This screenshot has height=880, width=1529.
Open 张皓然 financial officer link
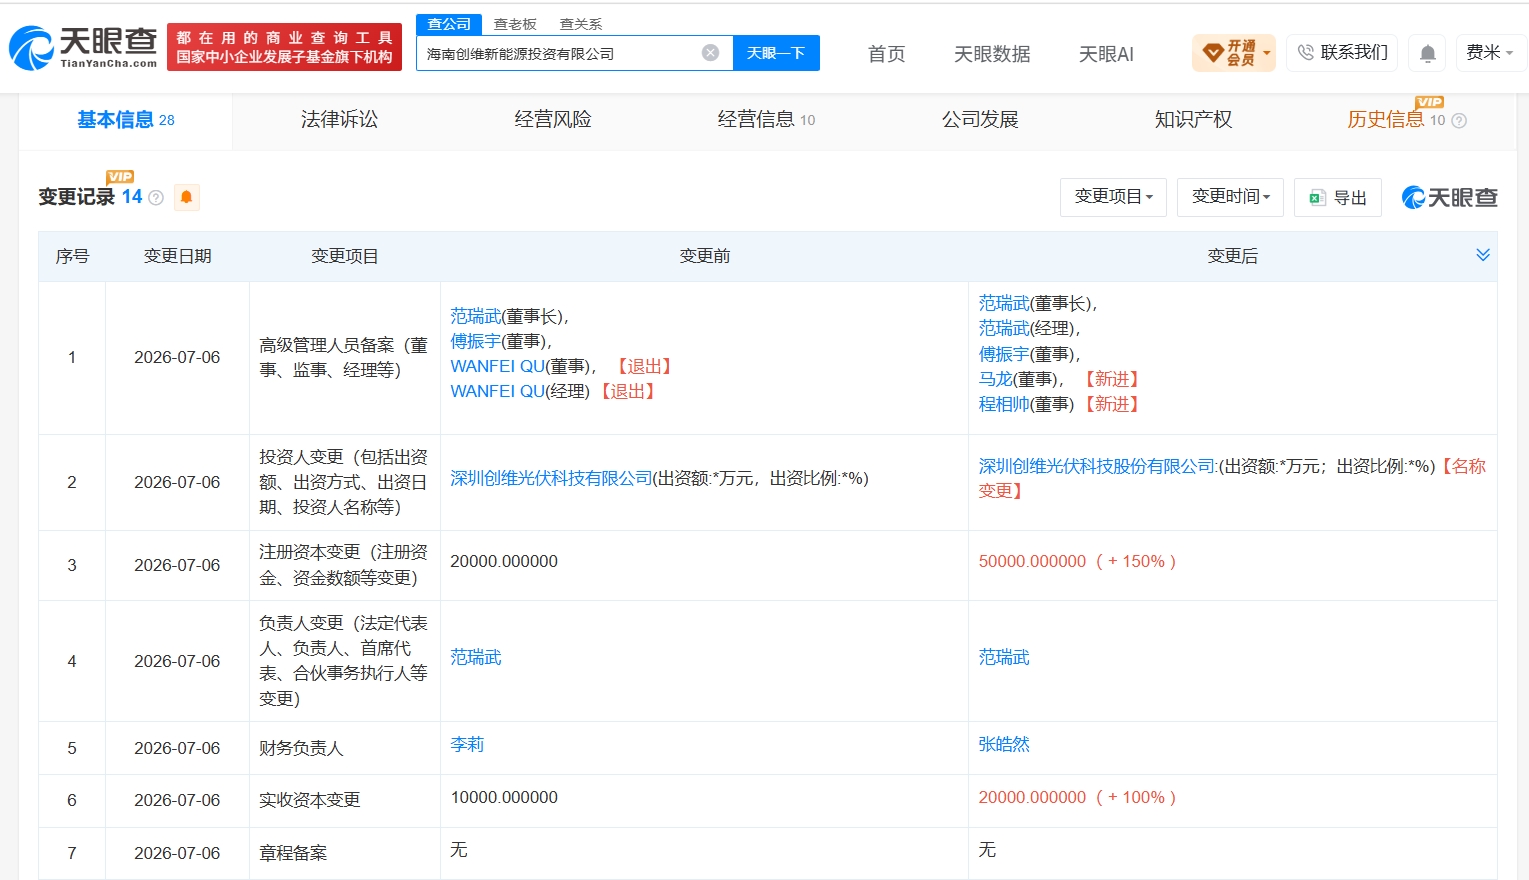(1004, 744)
